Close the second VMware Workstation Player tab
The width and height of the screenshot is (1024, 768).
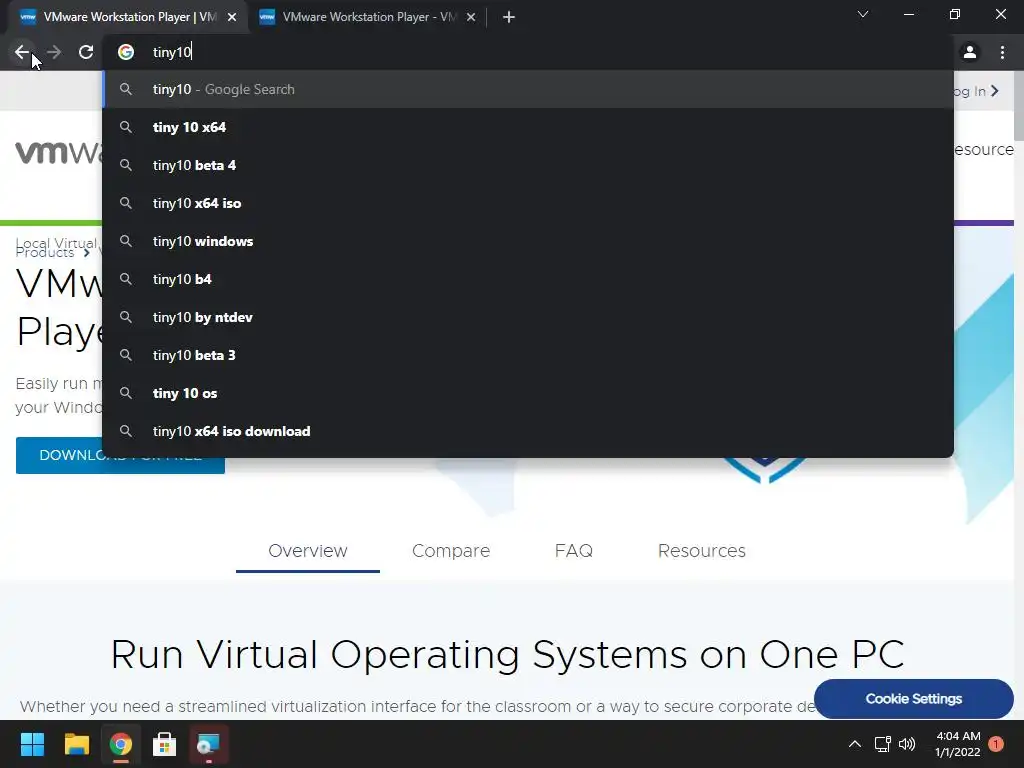[x=471, y=17]
